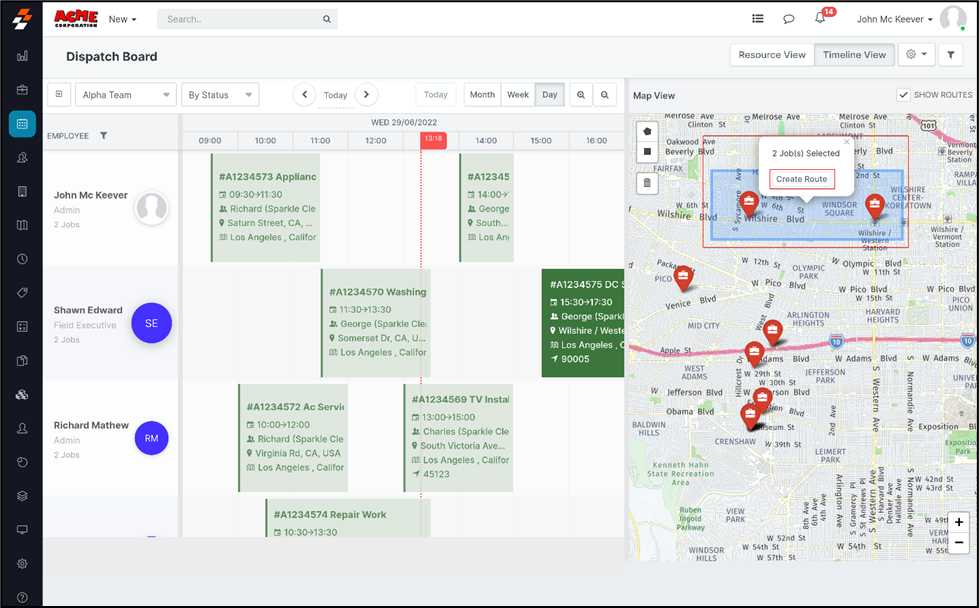Viewport: 979px width, 608px height.
Task: Click the trash icon to delete map selection
Action: [x=647, y=183]
